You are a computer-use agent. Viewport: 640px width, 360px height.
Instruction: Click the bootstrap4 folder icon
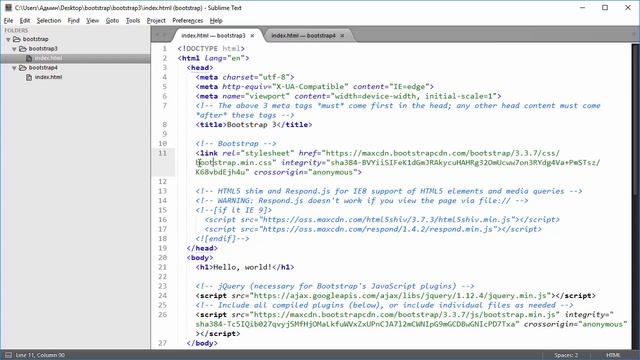pos(23,68)
